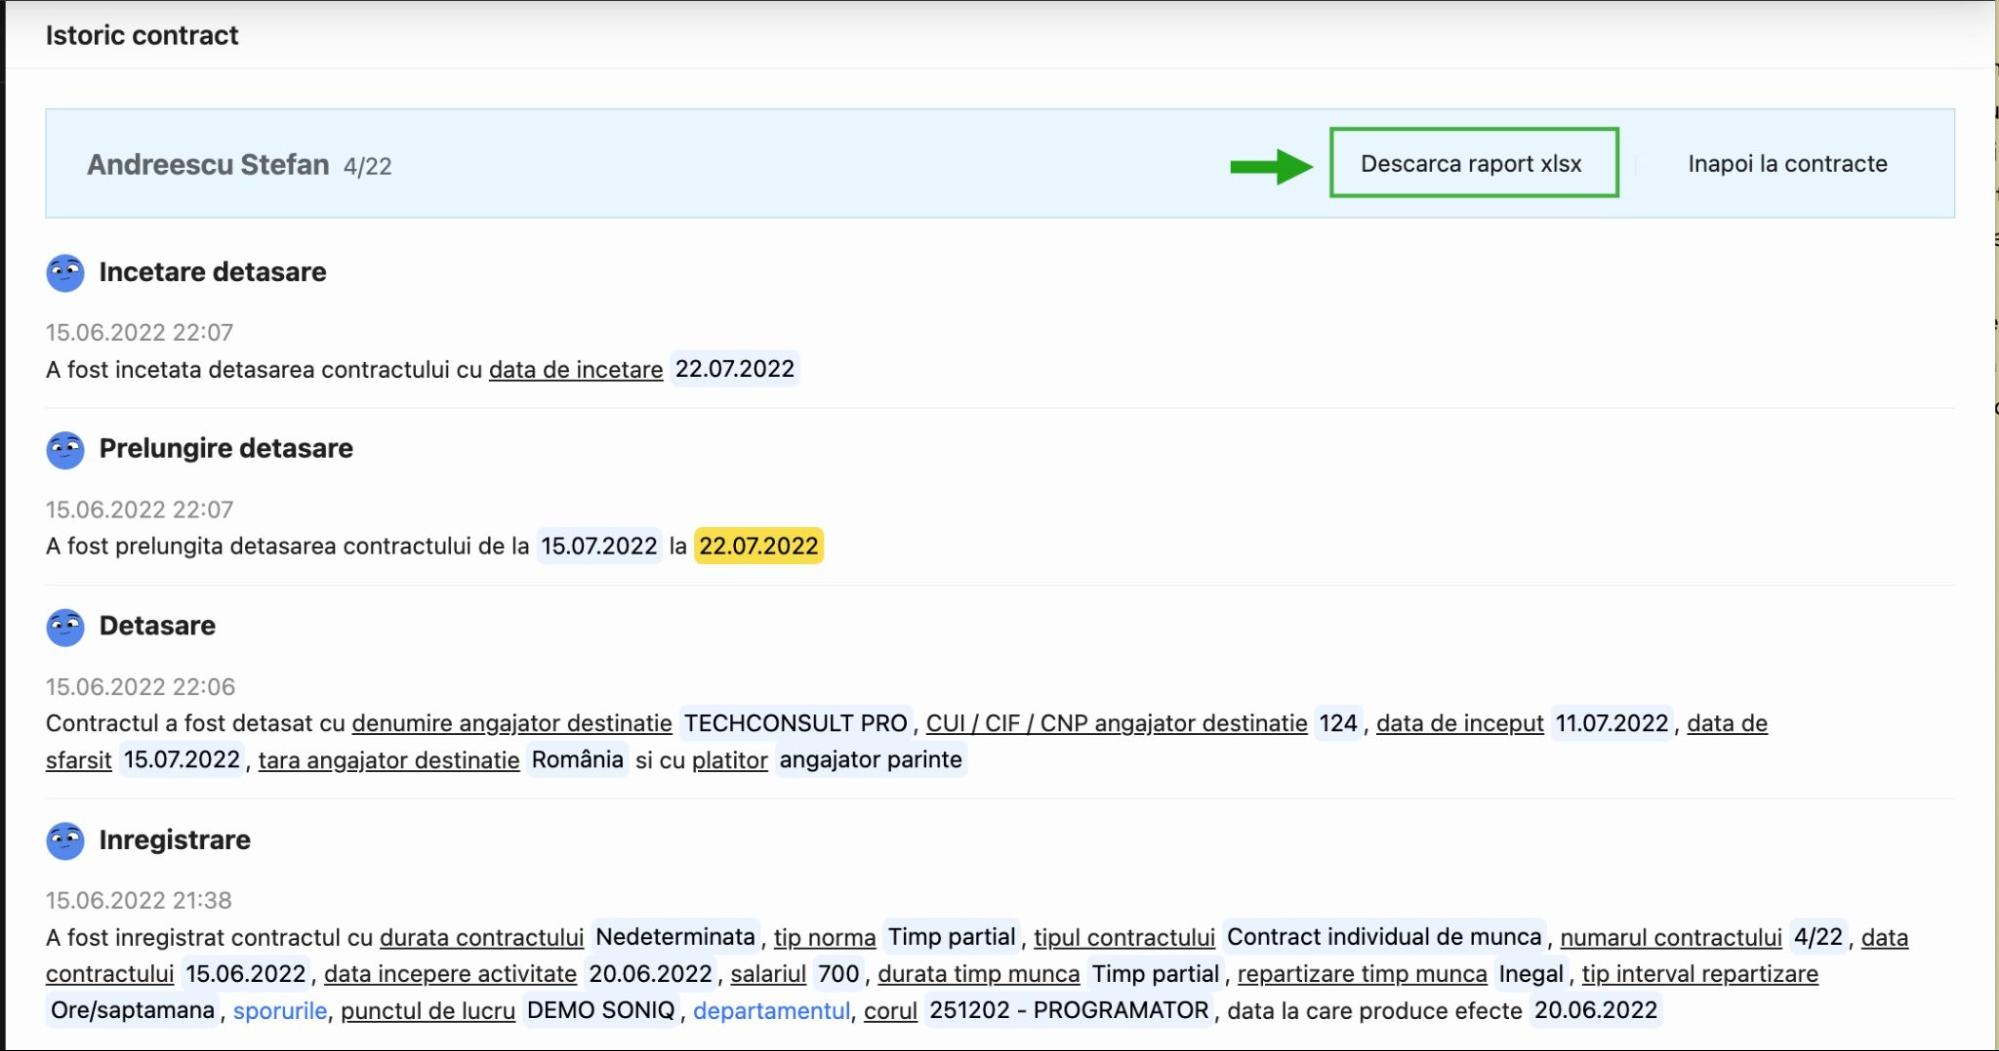Viewport: 1999px width, 1051px height.
Task: Click denumire angajator destinatie label
Action: pos(512,723)
